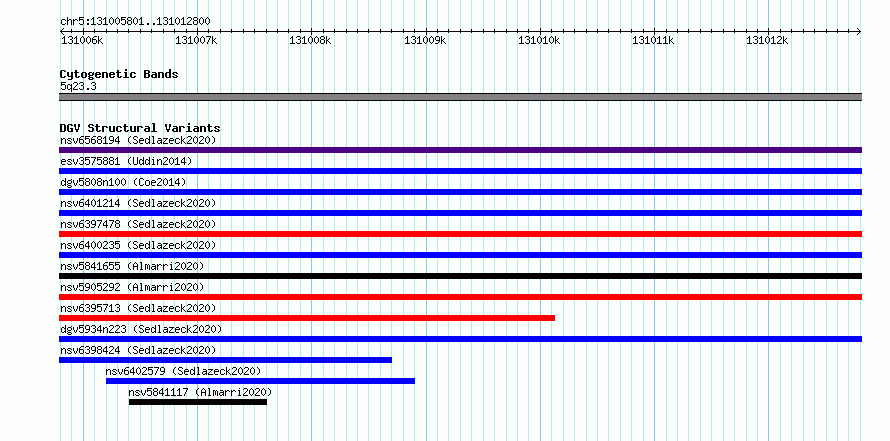Select the shorter red nsv6395713 bar
Viewport: 890px width, 441px height.
click(307, 318)
